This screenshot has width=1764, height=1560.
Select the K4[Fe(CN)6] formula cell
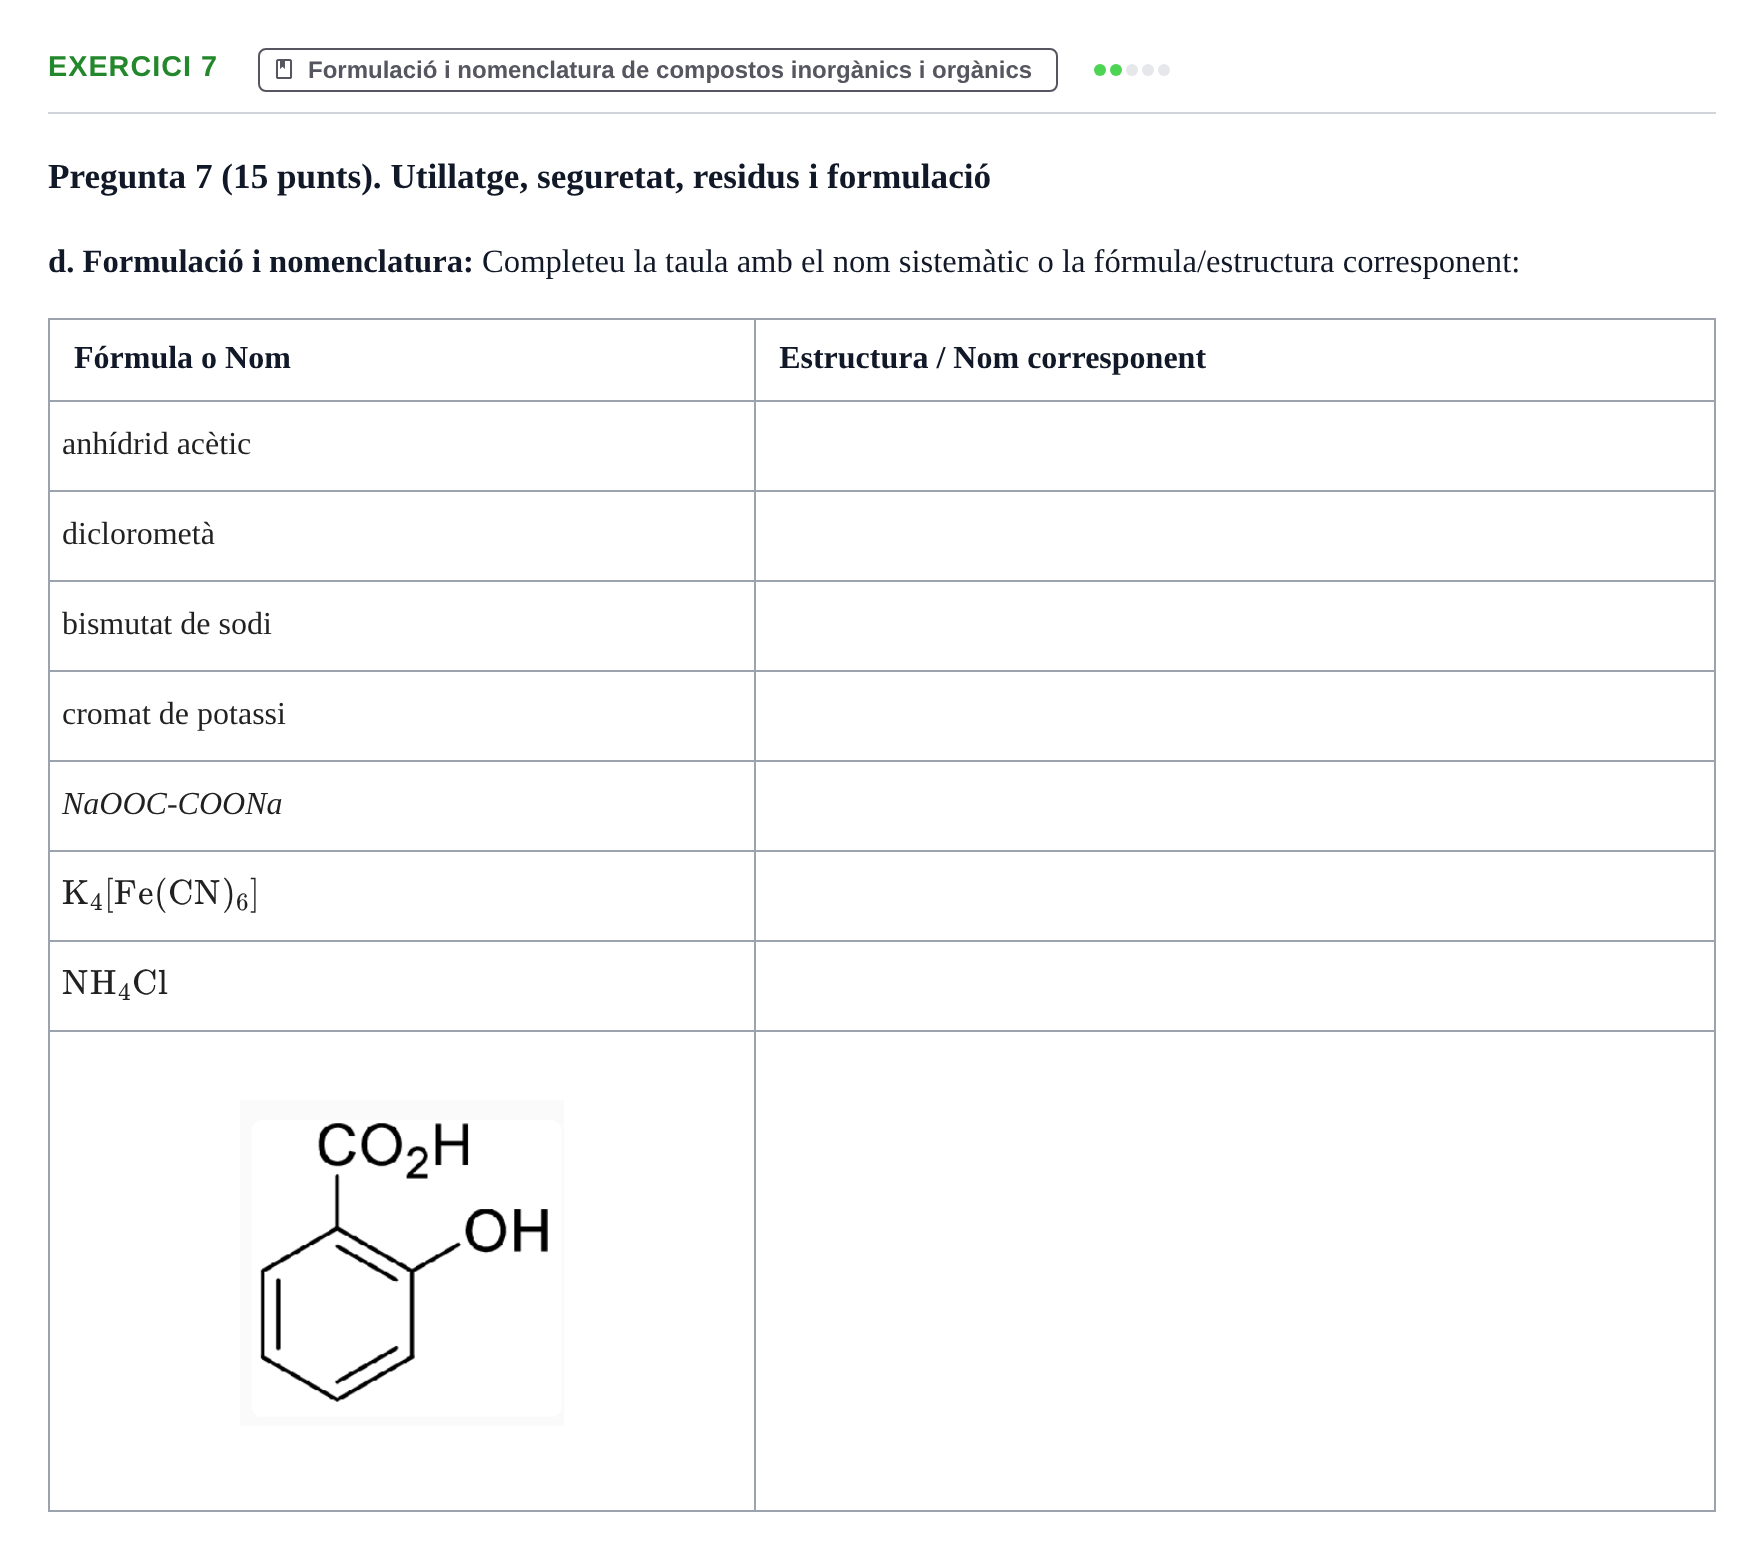tap(402, 896)
